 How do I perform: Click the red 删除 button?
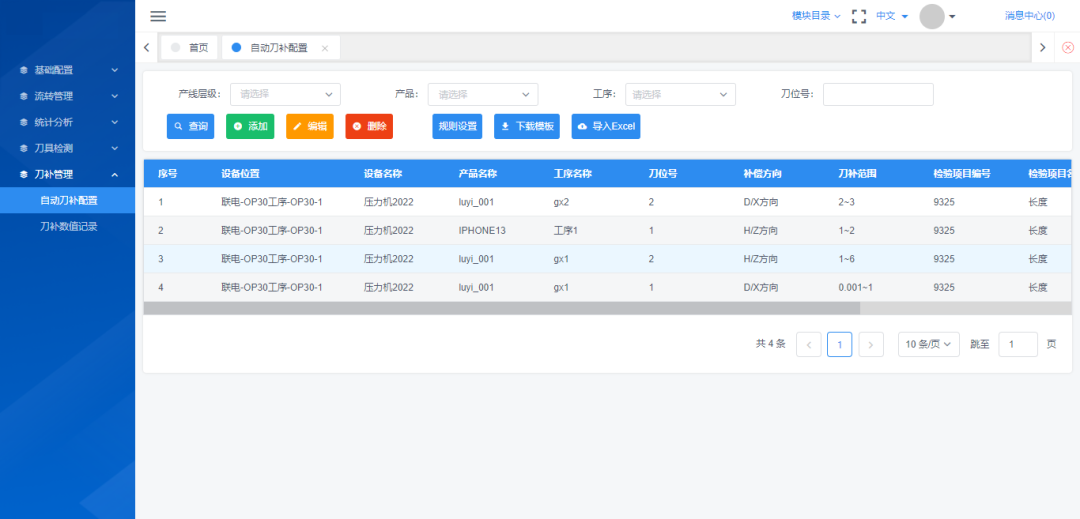pos(369,127)
